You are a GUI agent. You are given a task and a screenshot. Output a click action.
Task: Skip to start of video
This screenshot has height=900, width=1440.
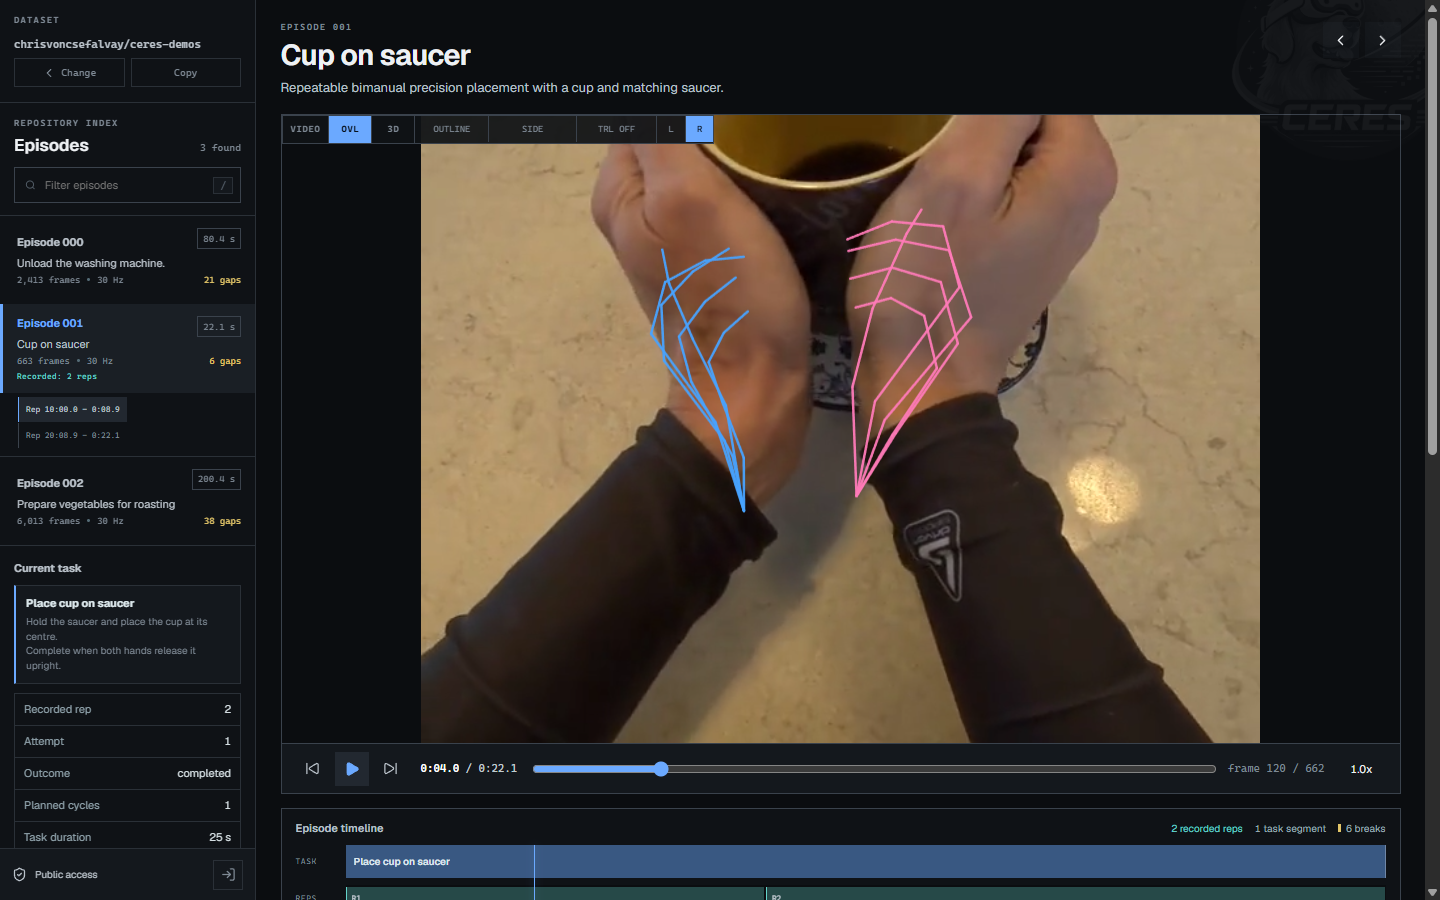312,769
